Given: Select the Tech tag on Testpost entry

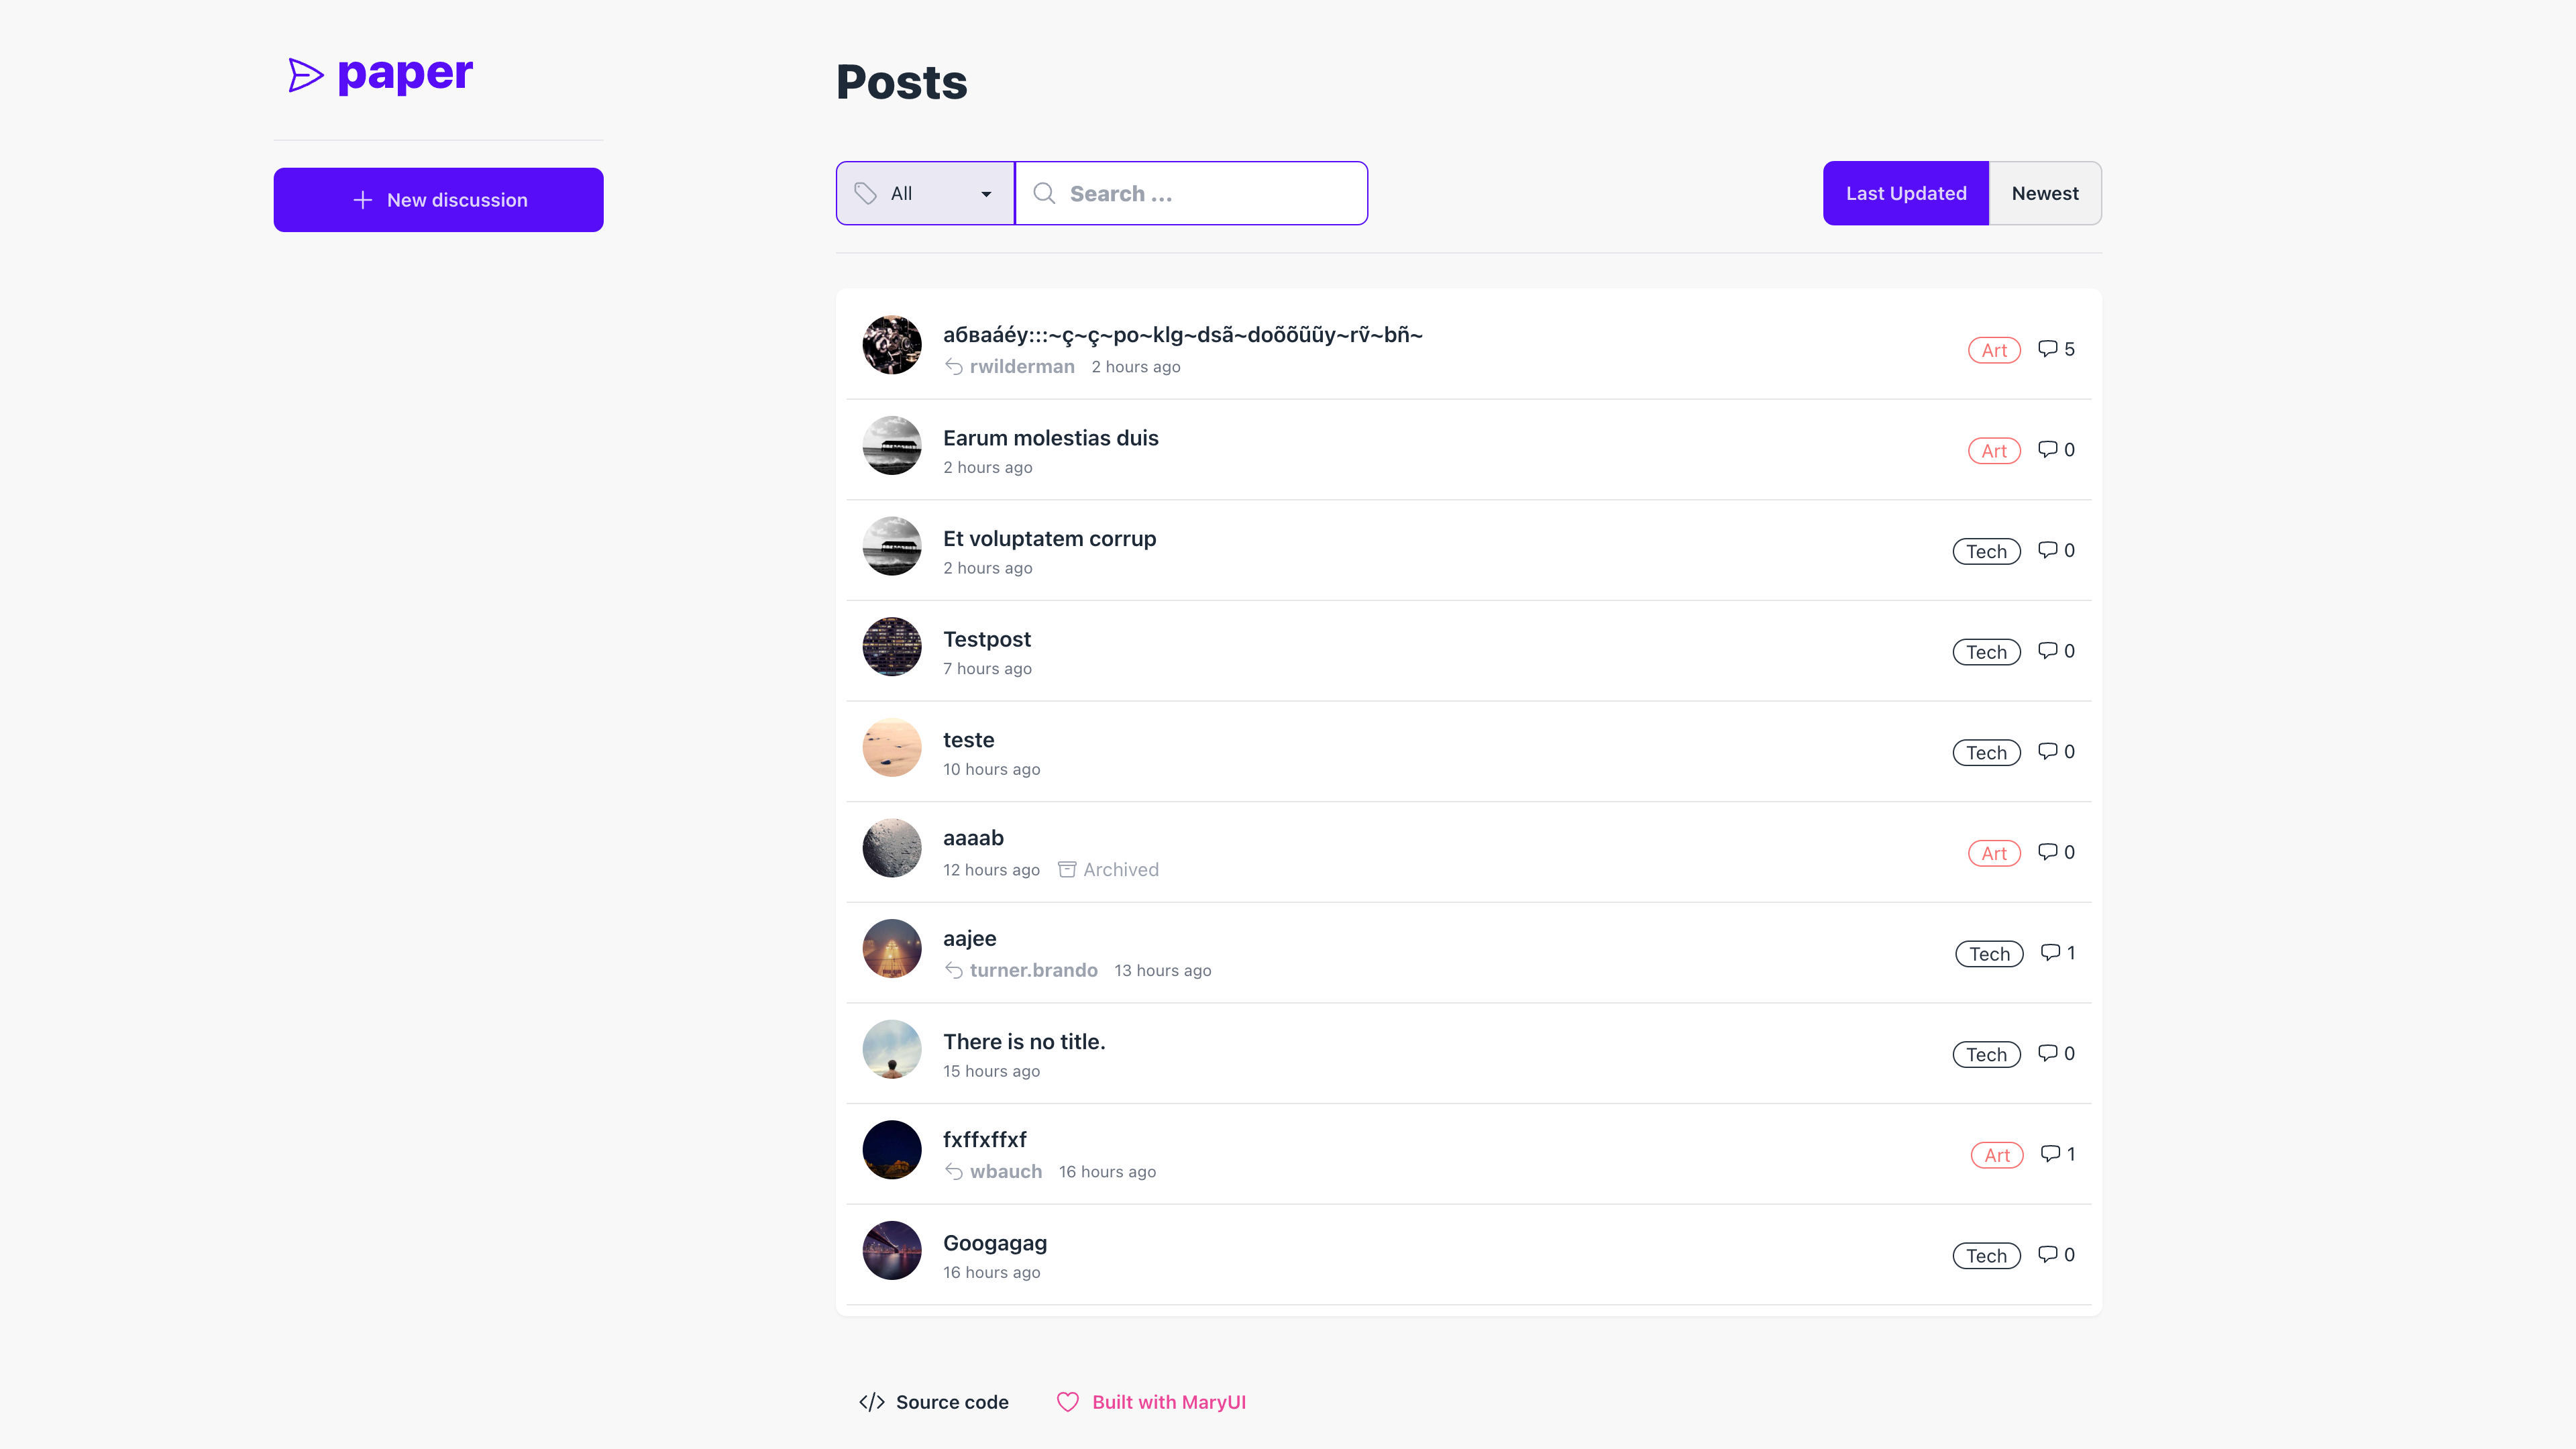Looking at the screenshot, I should click(x=1985, y=651).
